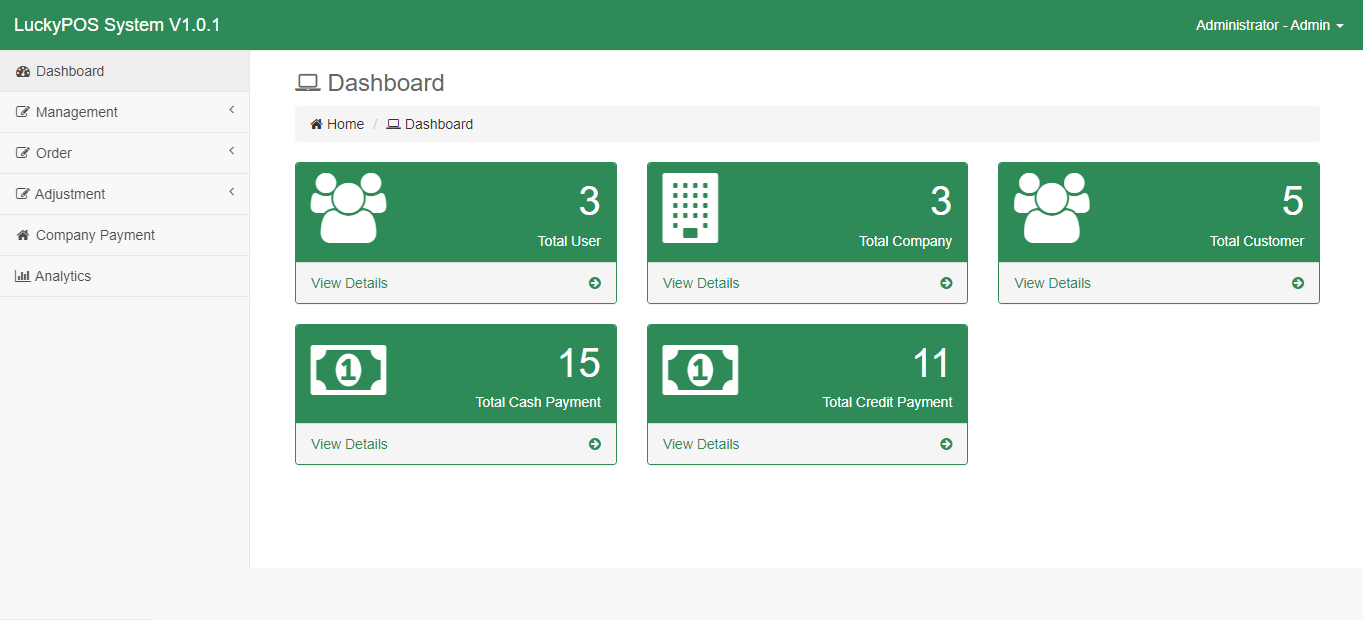Click the arrow circle icon on Total User card
The height and width of the screenshot is (620, 1363).
point(595,283)
